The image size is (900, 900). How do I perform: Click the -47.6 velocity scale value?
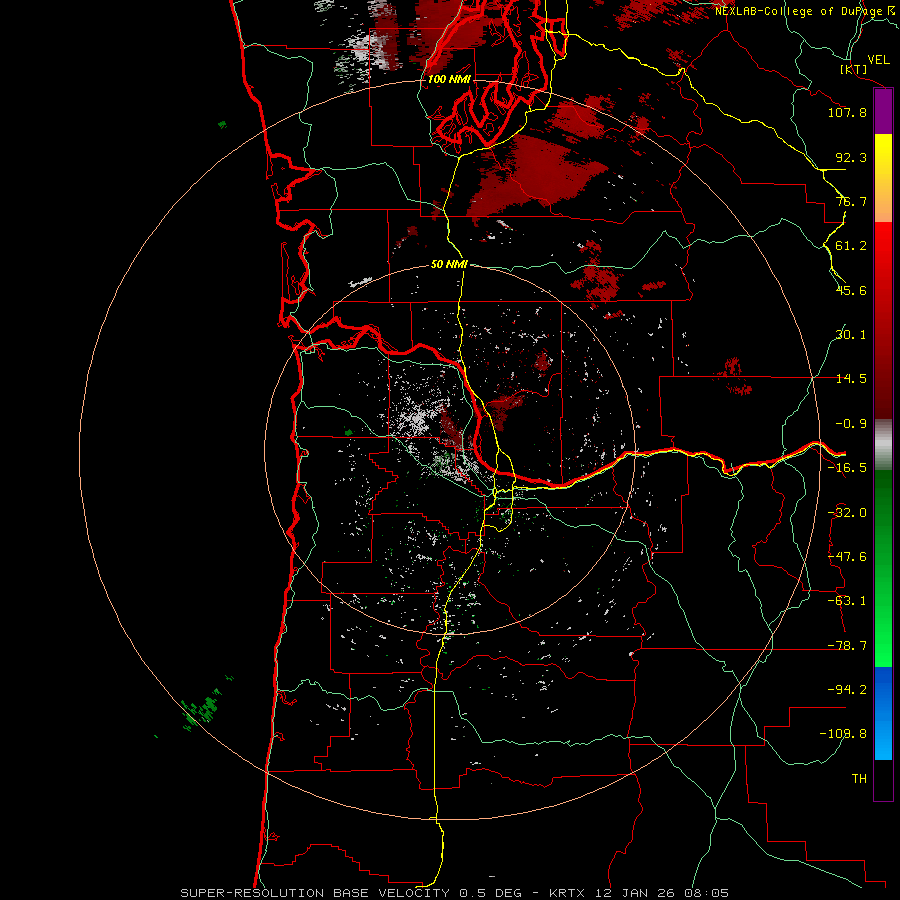pyautogui.click(x=847, y=557)
